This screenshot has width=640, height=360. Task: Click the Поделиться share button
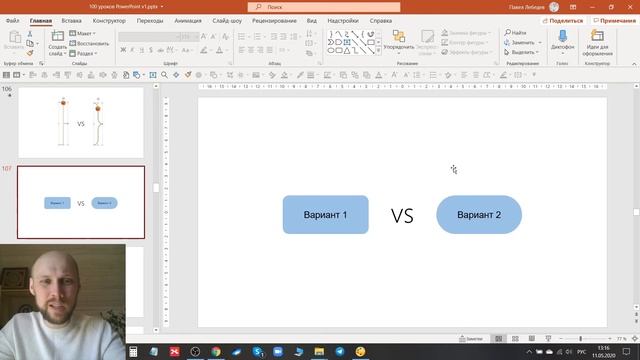tap(563, 20)
